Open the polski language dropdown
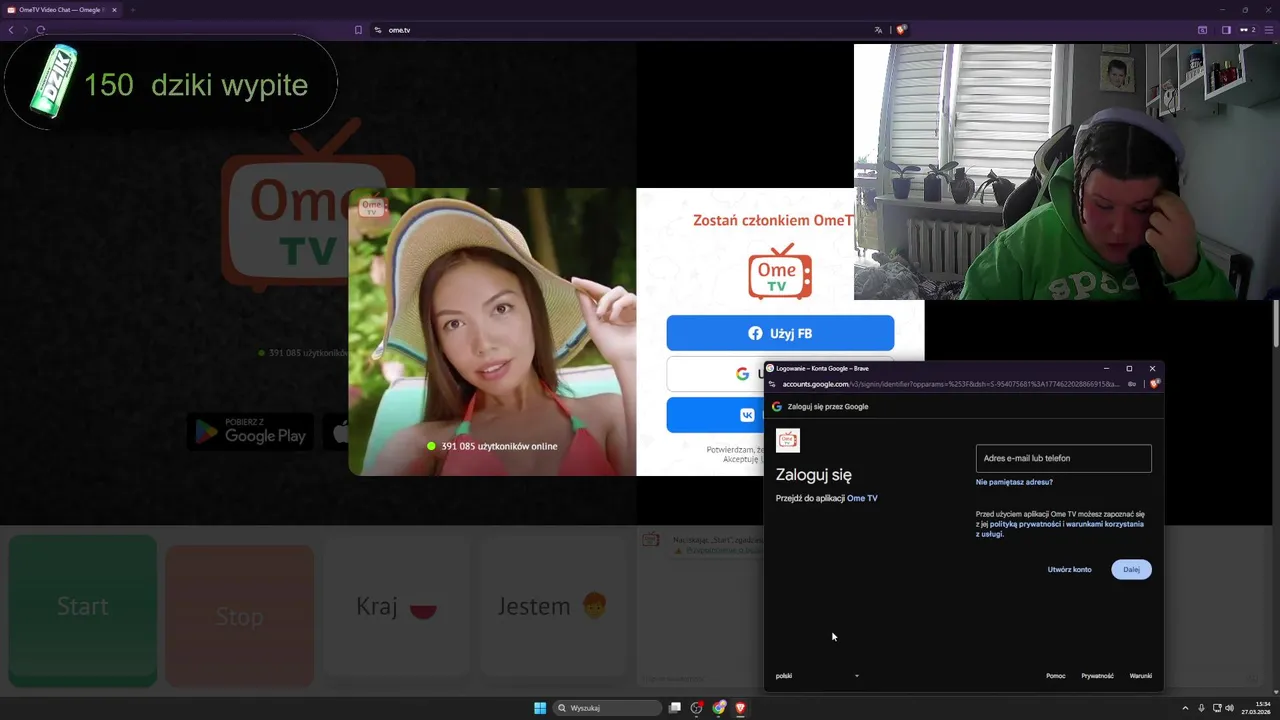Screen dimensions: 1280x720 [818, 676]
